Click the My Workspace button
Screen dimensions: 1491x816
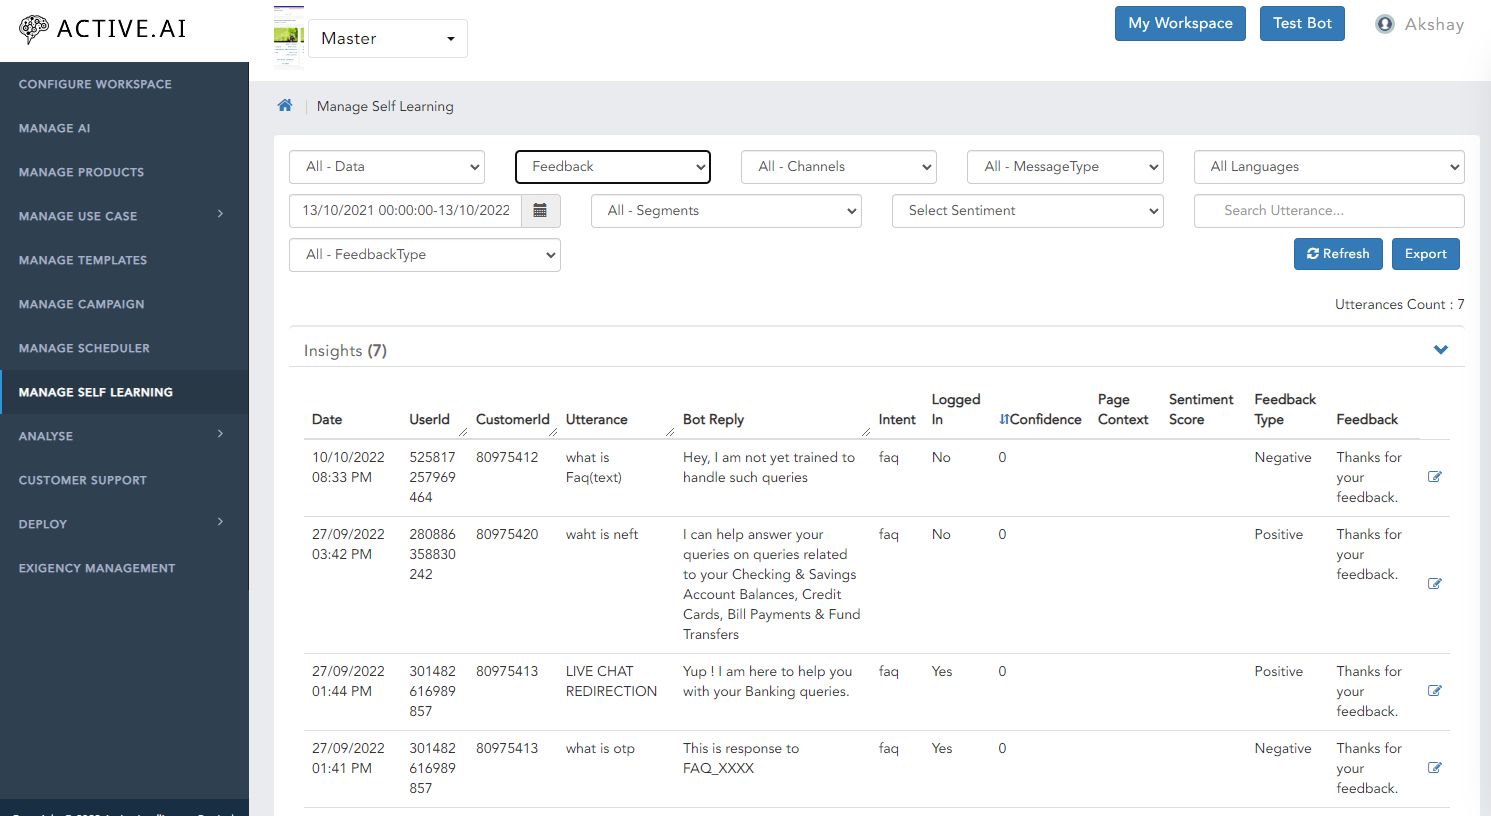1180,23
